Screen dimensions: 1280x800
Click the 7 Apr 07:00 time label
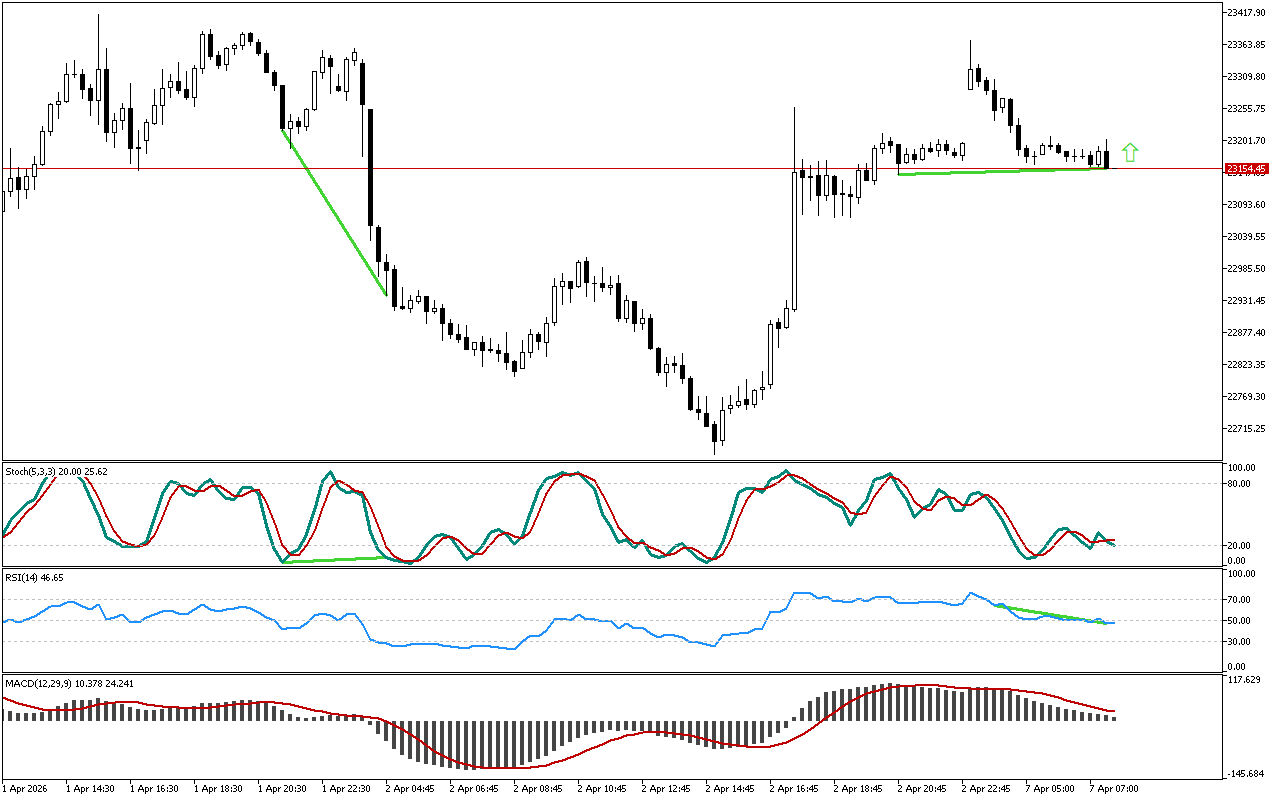point(1113,788)
